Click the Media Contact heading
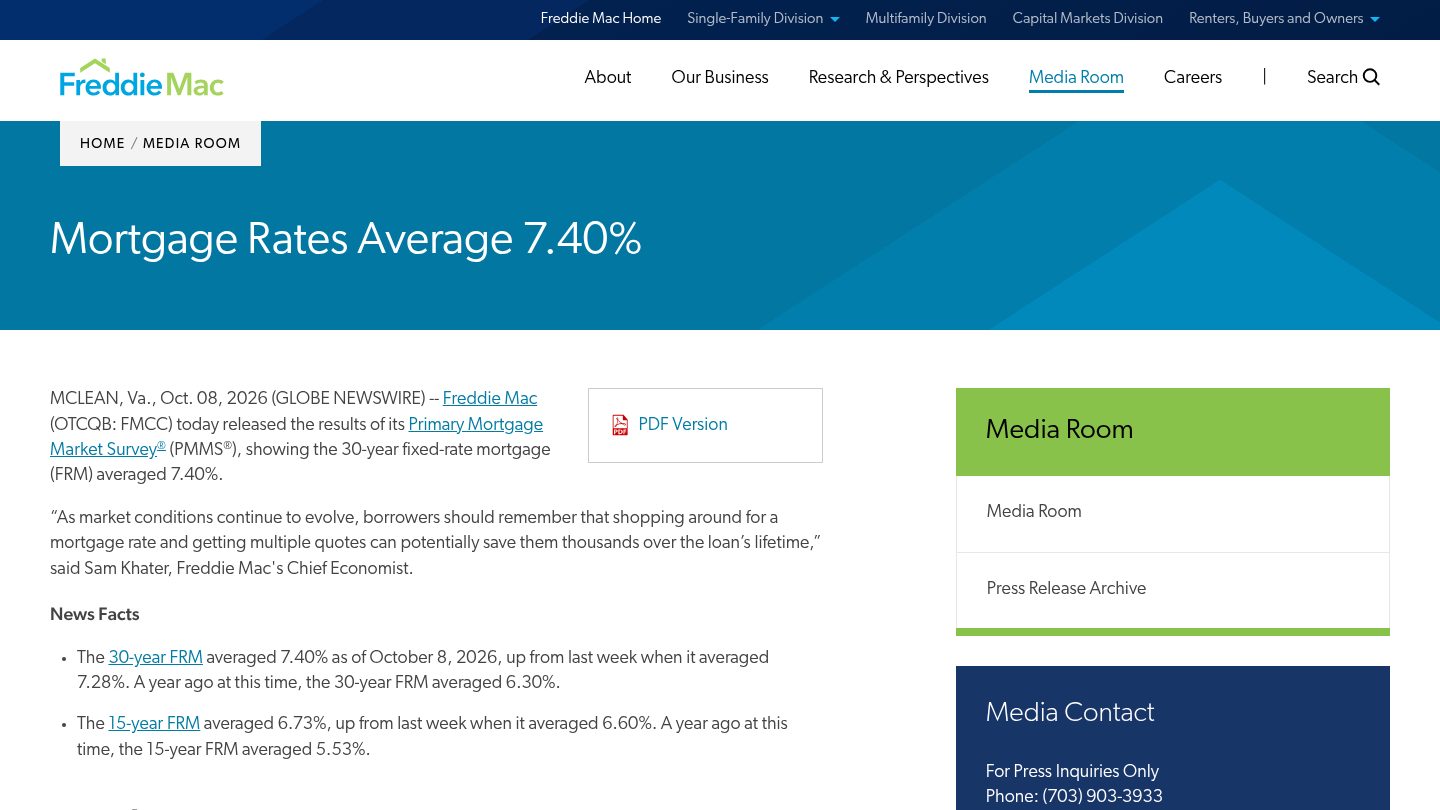Viewport: 1440px width, 810px height. coord(1070,713)
